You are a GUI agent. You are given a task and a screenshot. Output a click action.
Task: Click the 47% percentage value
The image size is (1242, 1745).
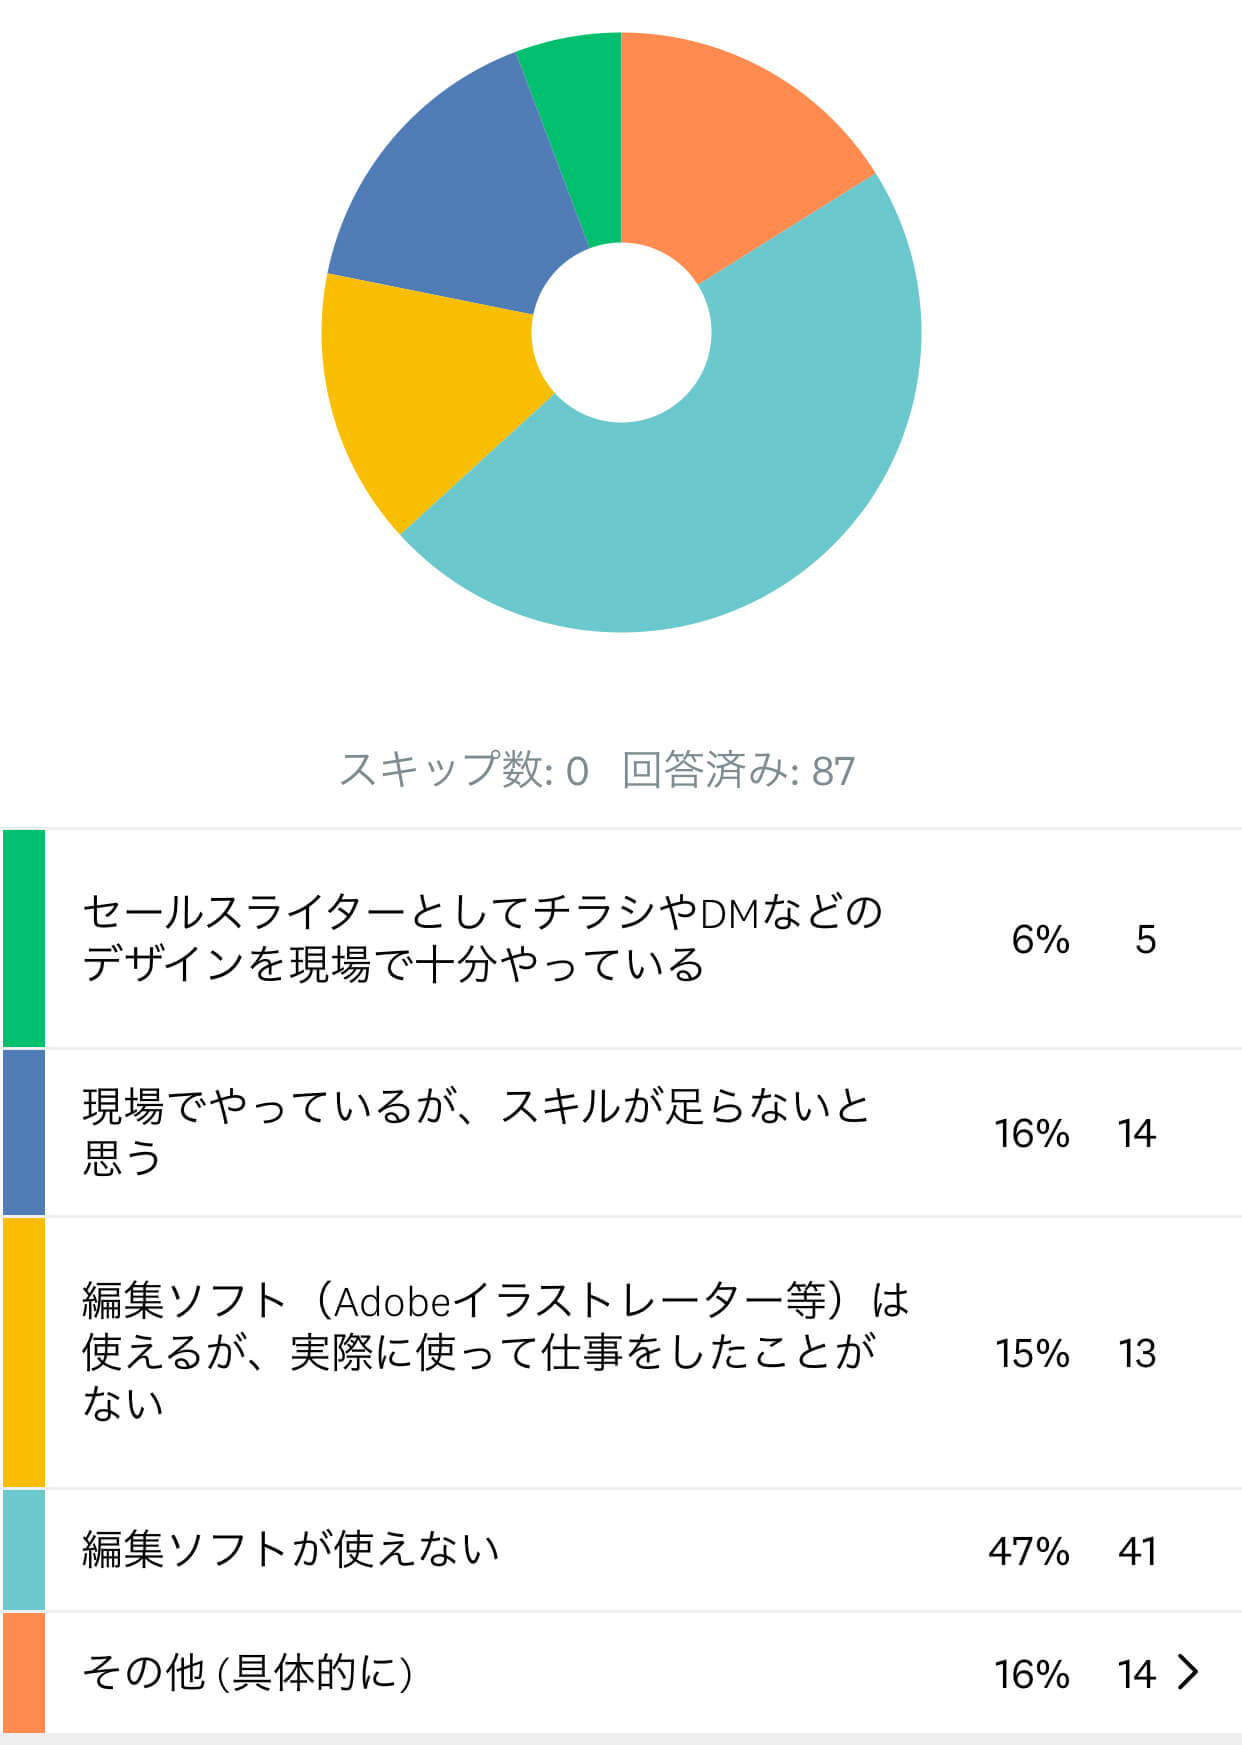[1029, 1551]
